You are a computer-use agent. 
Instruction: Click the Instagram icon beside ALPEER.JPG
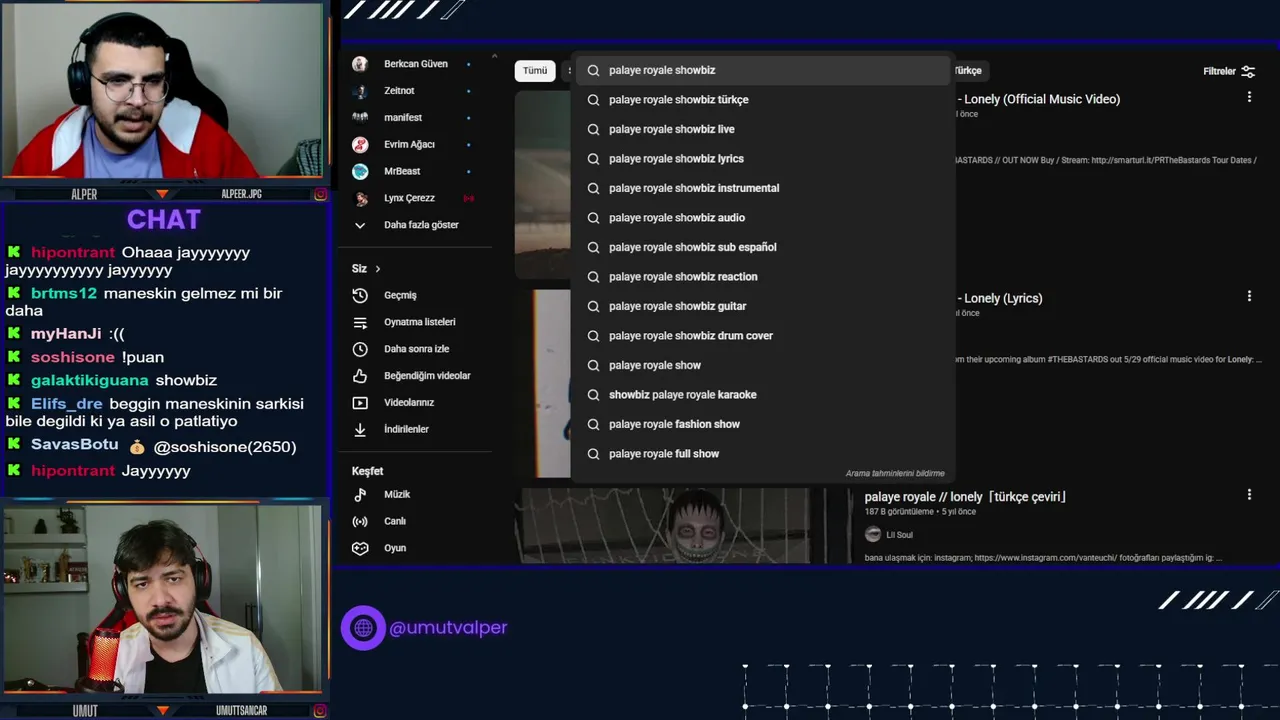click(x=320, y=195)
